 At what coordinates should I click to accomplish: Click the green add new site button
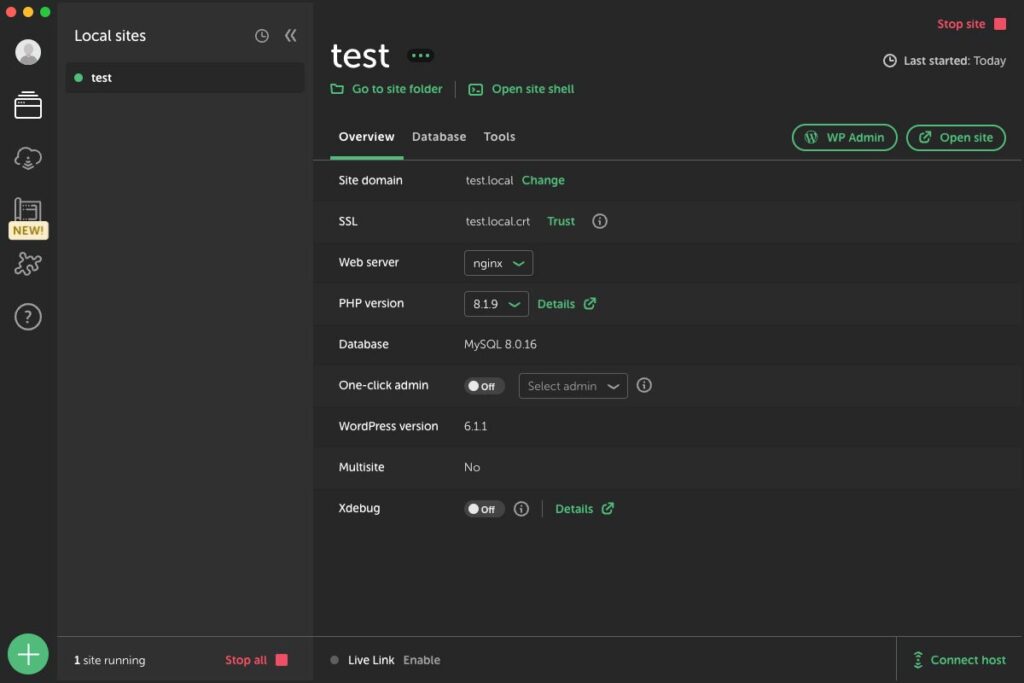pos(28,654)
